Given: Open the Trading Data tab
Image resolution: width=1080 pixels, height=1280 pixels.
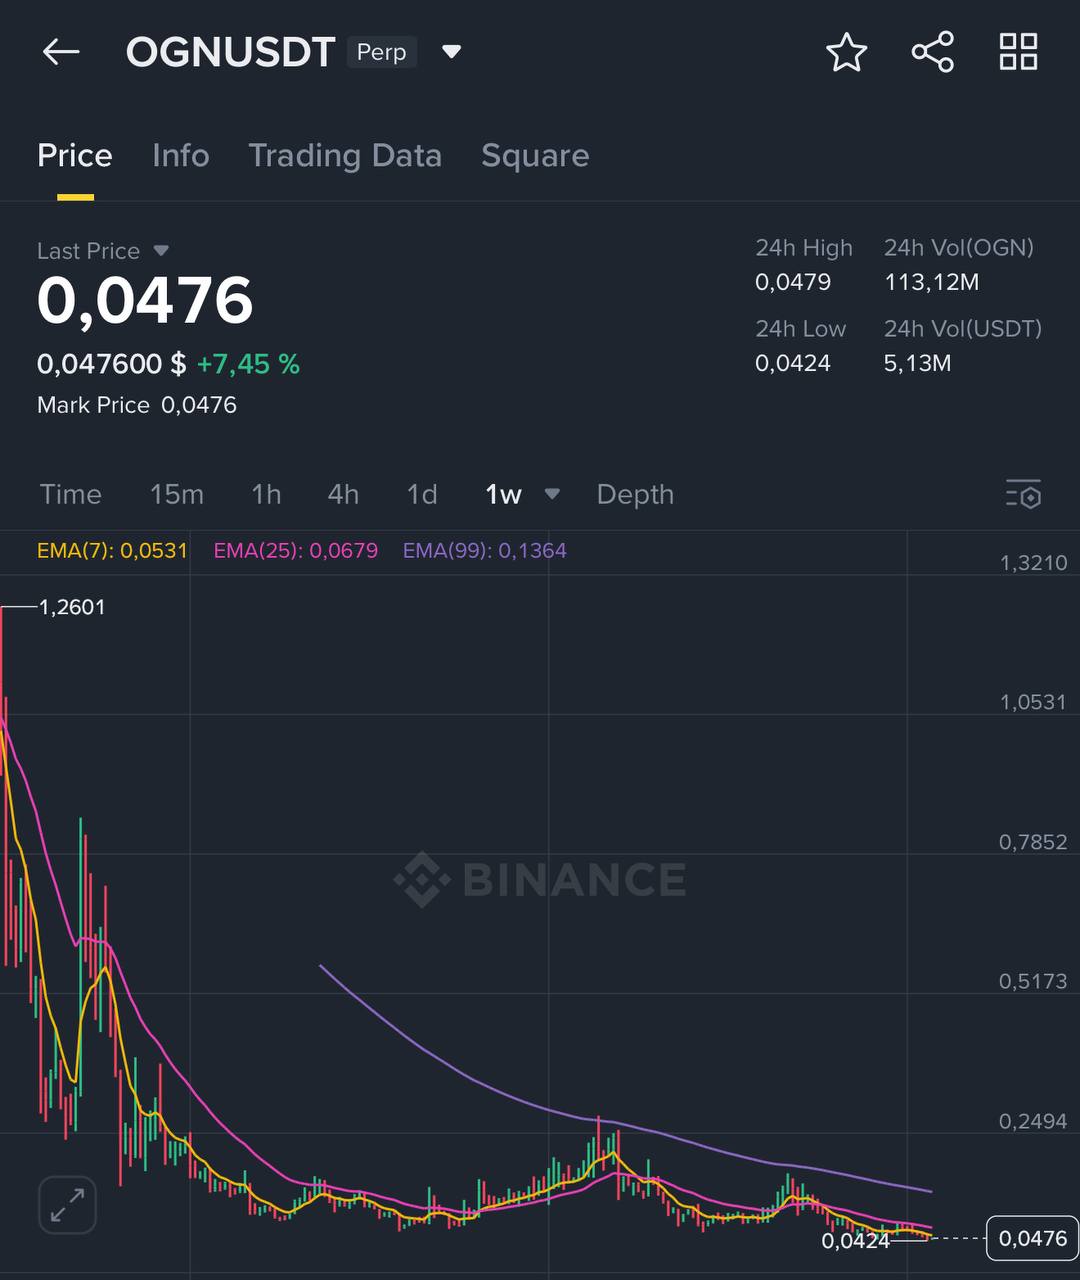Looking at the screenshot, I should (345, 156).
